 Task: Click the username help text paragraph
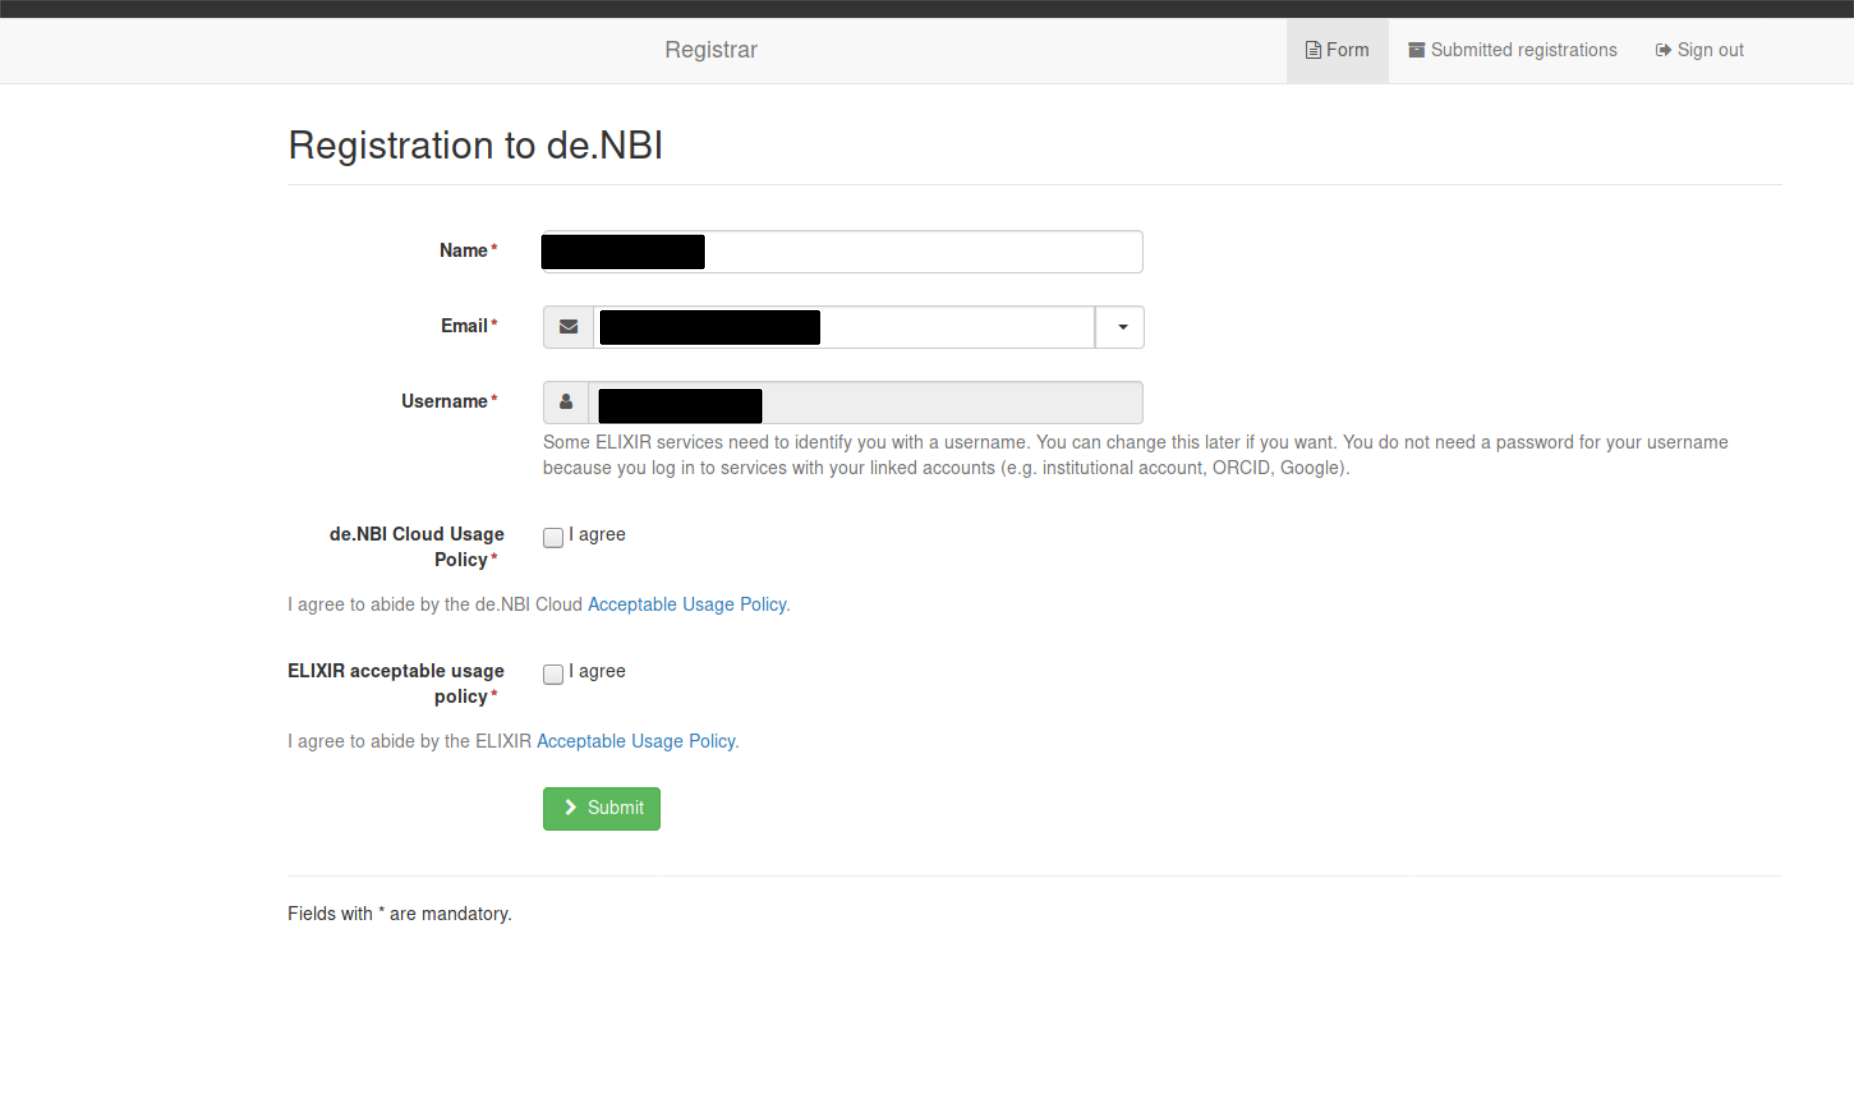click(x=1135, y=455)
